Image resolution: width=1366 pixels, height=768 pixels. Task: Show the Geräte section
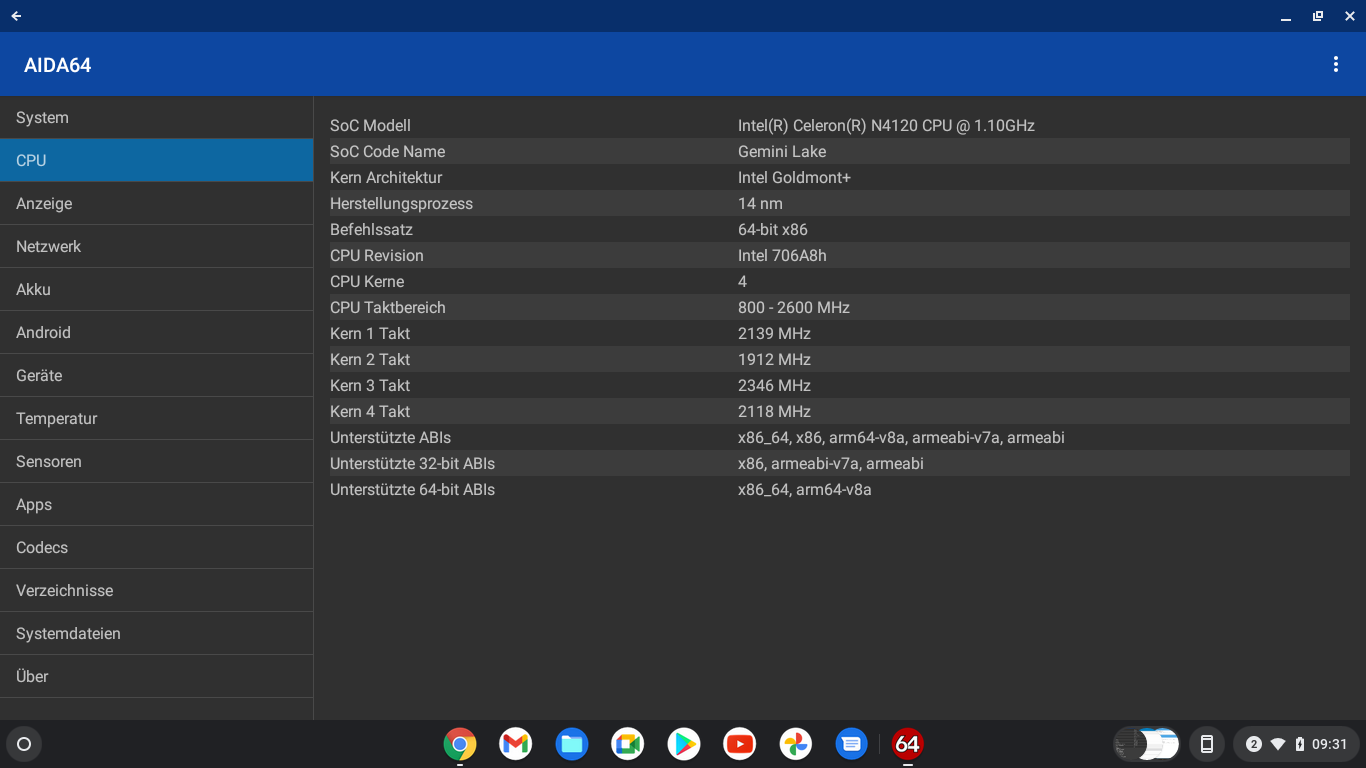[157, 375]
